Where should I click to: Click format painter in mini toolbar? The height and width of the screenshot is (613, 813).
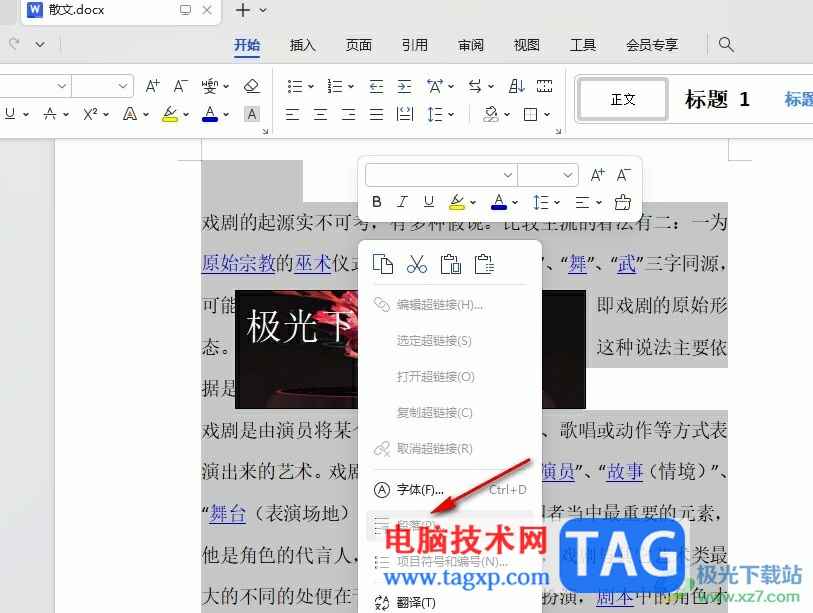[622, 202]
